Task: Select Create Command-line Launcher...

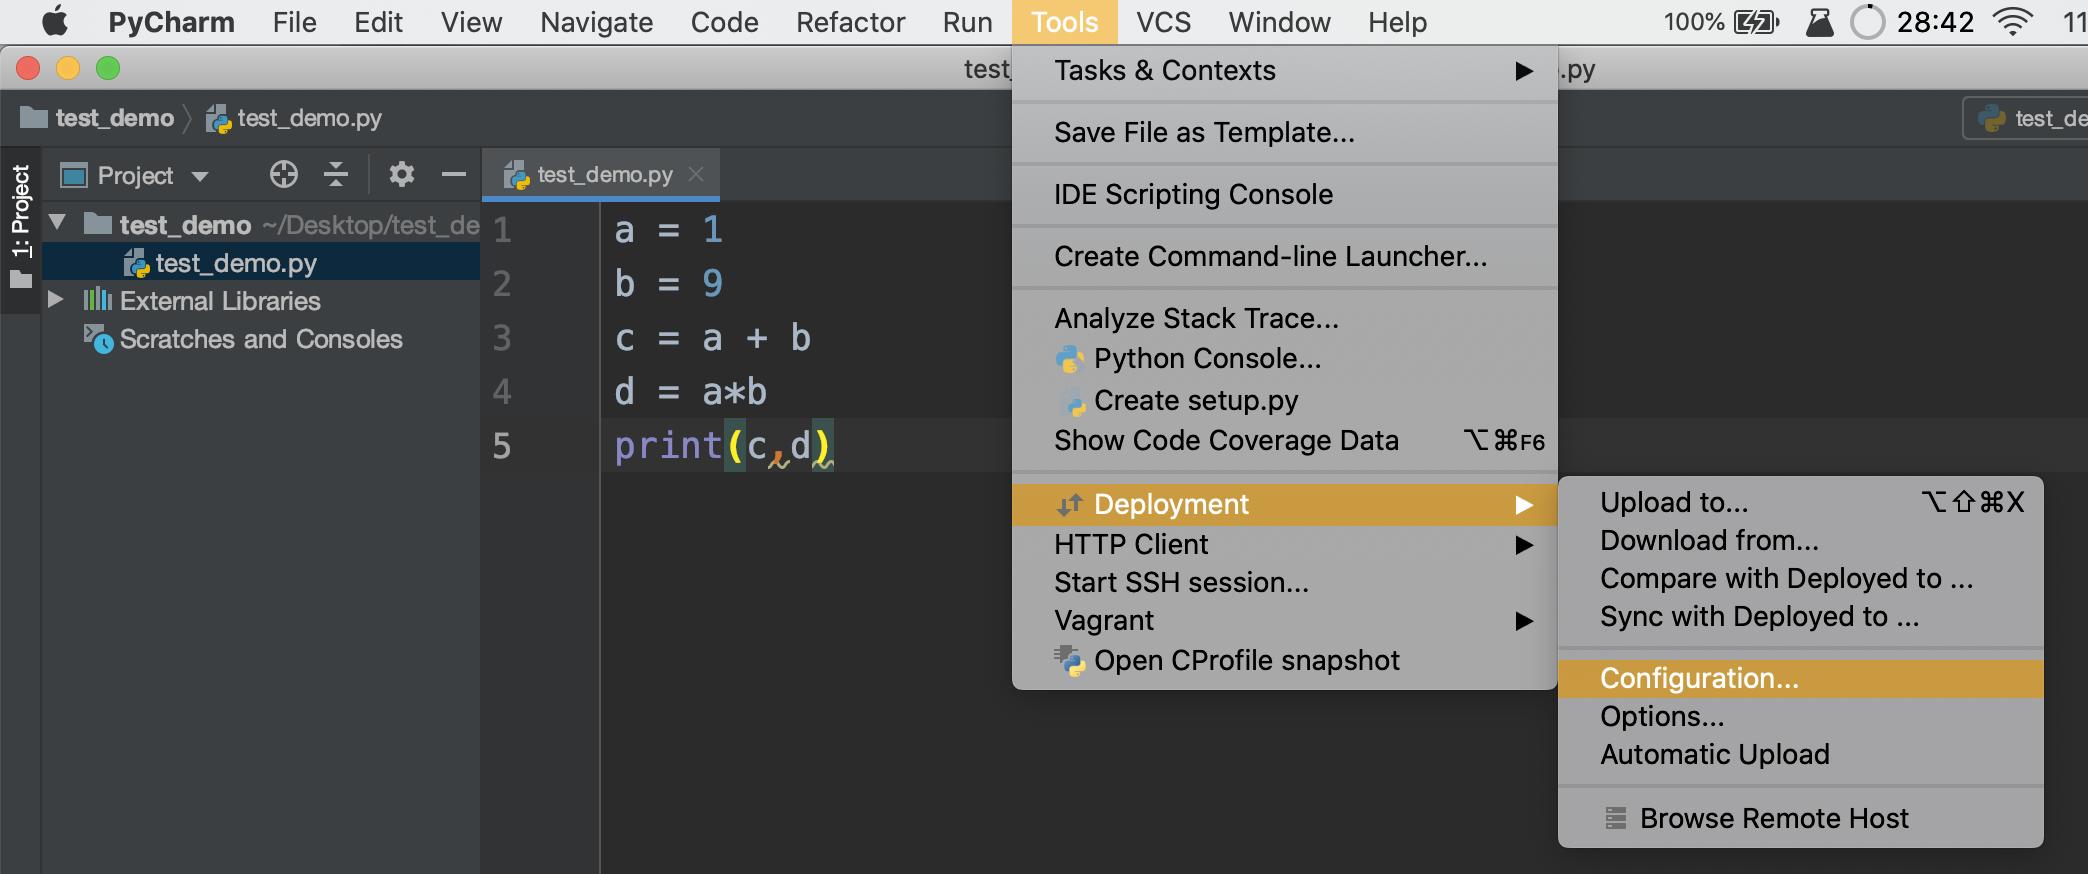Action: click(x=1285, y=257)
